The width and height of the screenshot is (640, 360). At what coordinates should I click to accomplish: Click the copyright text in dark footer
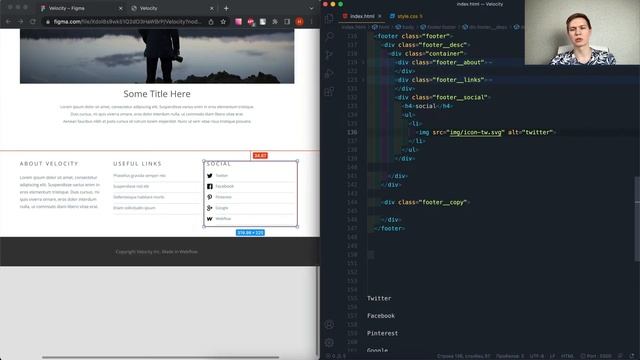(157, 252)
